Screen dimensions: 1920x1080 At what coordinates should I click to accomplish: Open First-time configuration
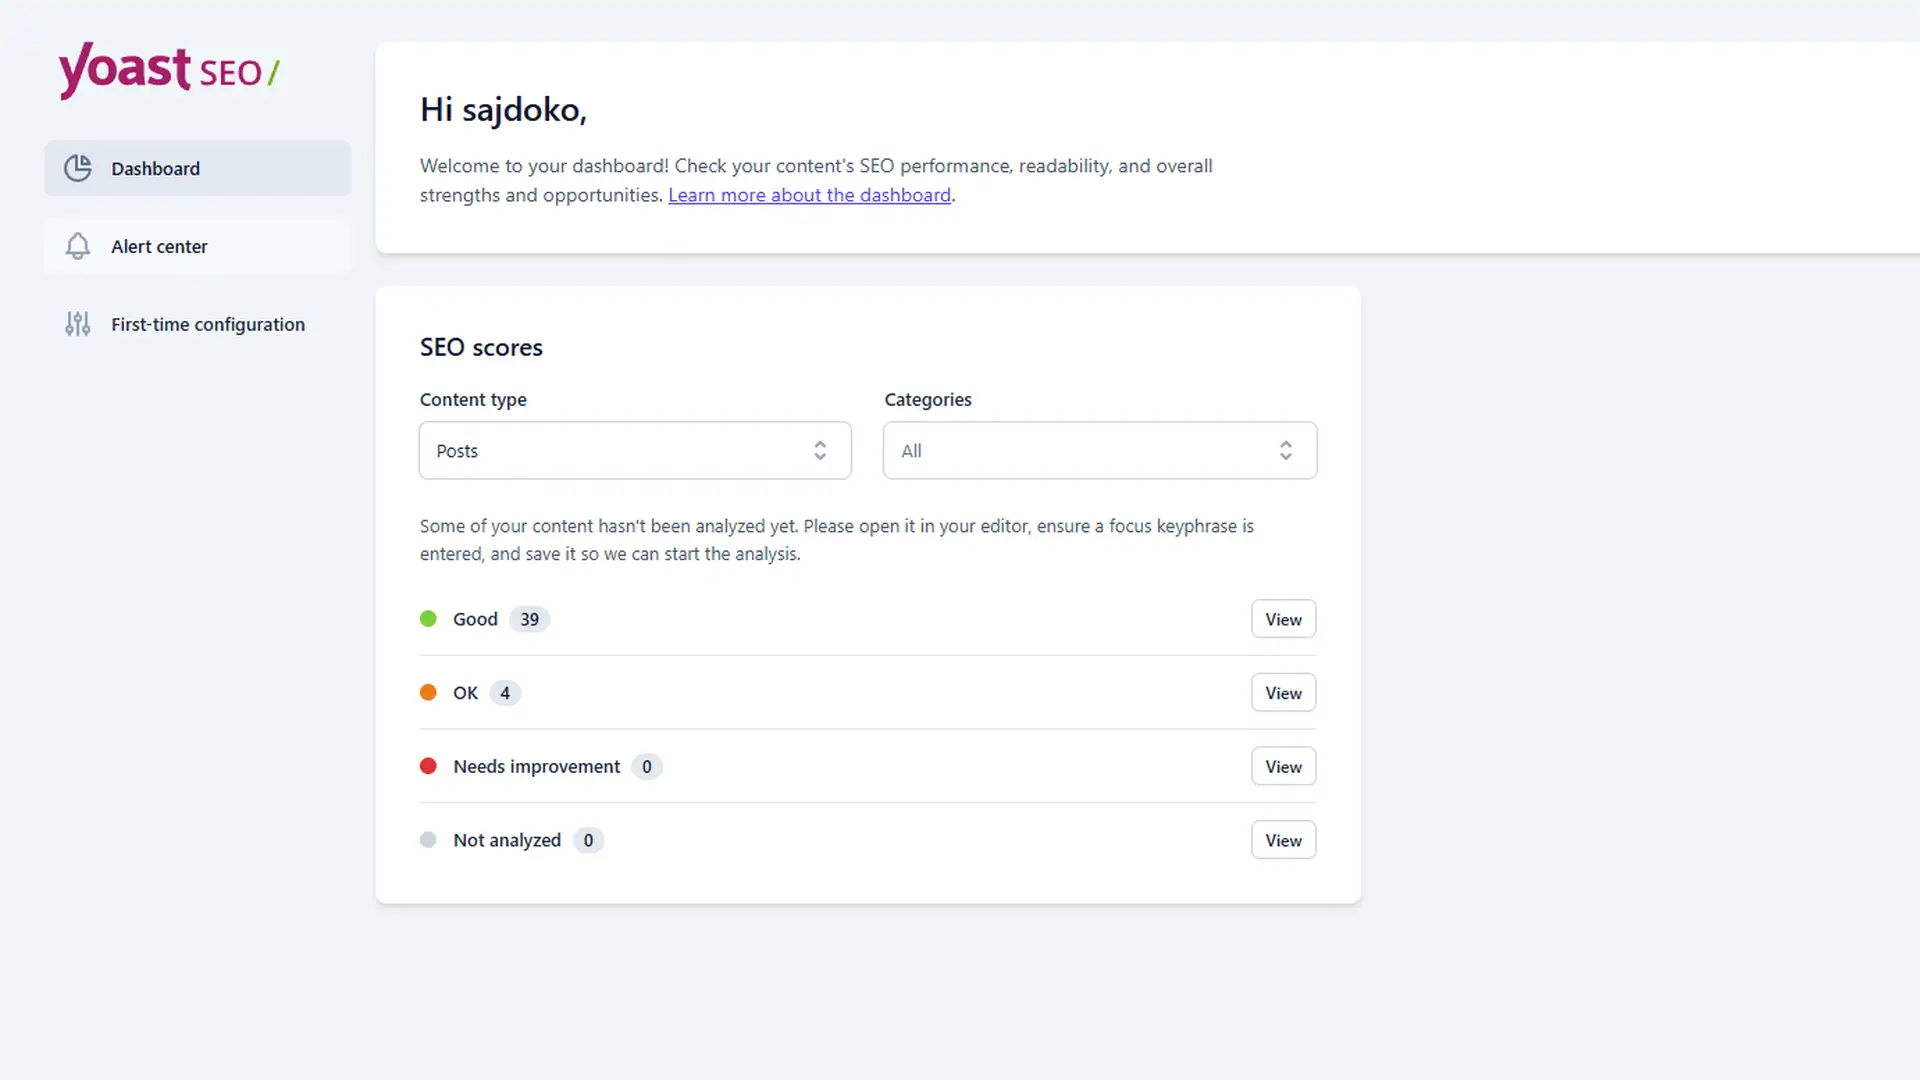pos(207,324)
